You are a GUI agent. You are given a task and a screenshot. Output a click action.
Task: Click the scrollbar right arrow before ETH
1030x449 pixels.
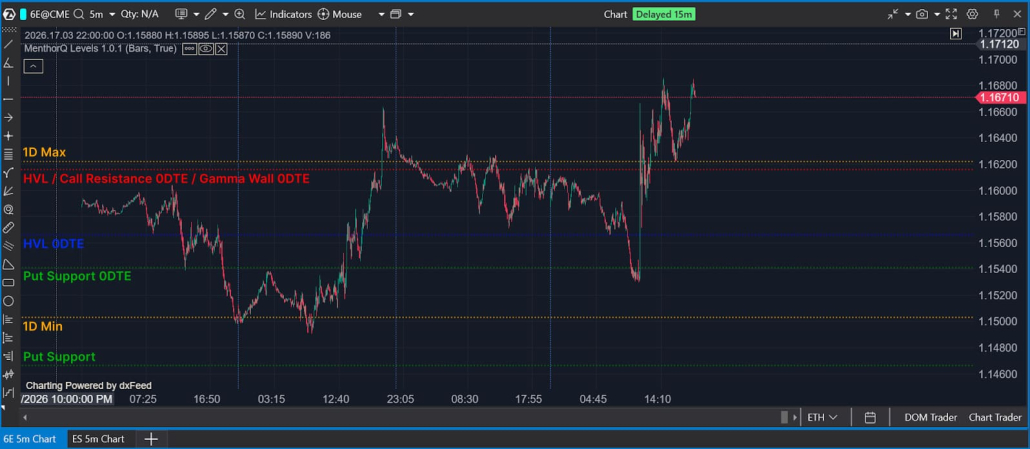tap(796, 417)
